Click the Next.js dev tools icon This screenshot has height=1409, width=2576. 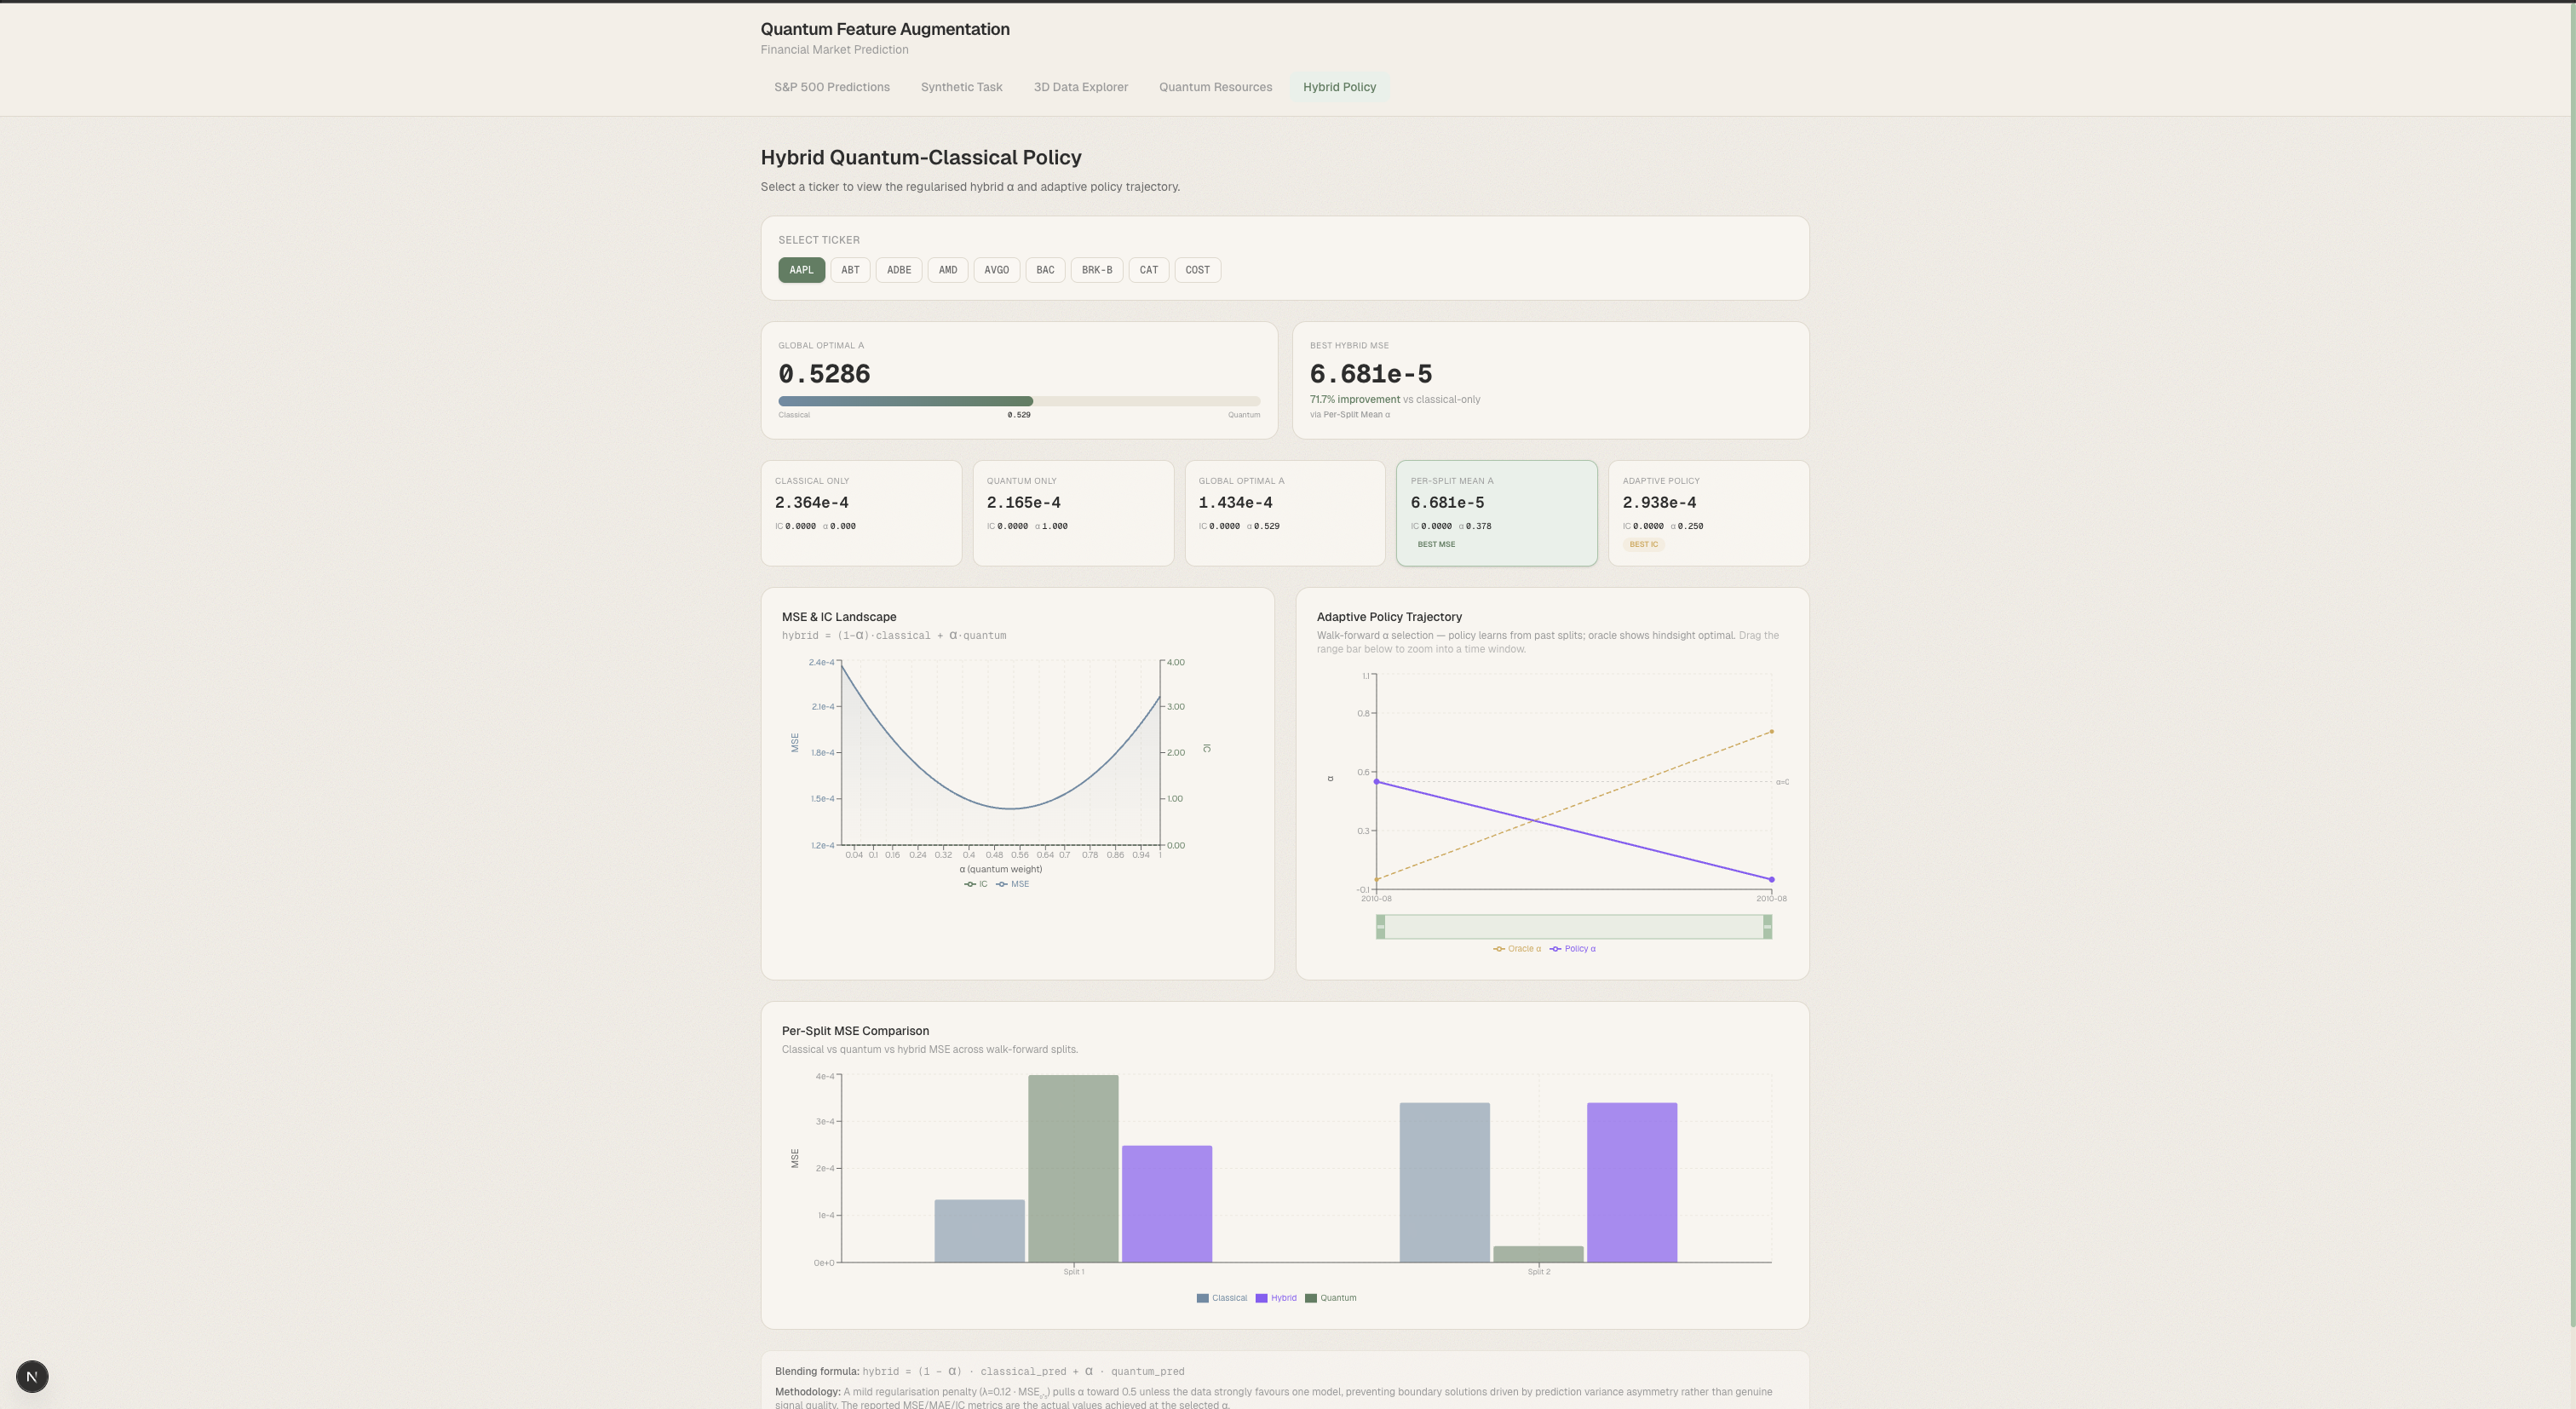32,1376
